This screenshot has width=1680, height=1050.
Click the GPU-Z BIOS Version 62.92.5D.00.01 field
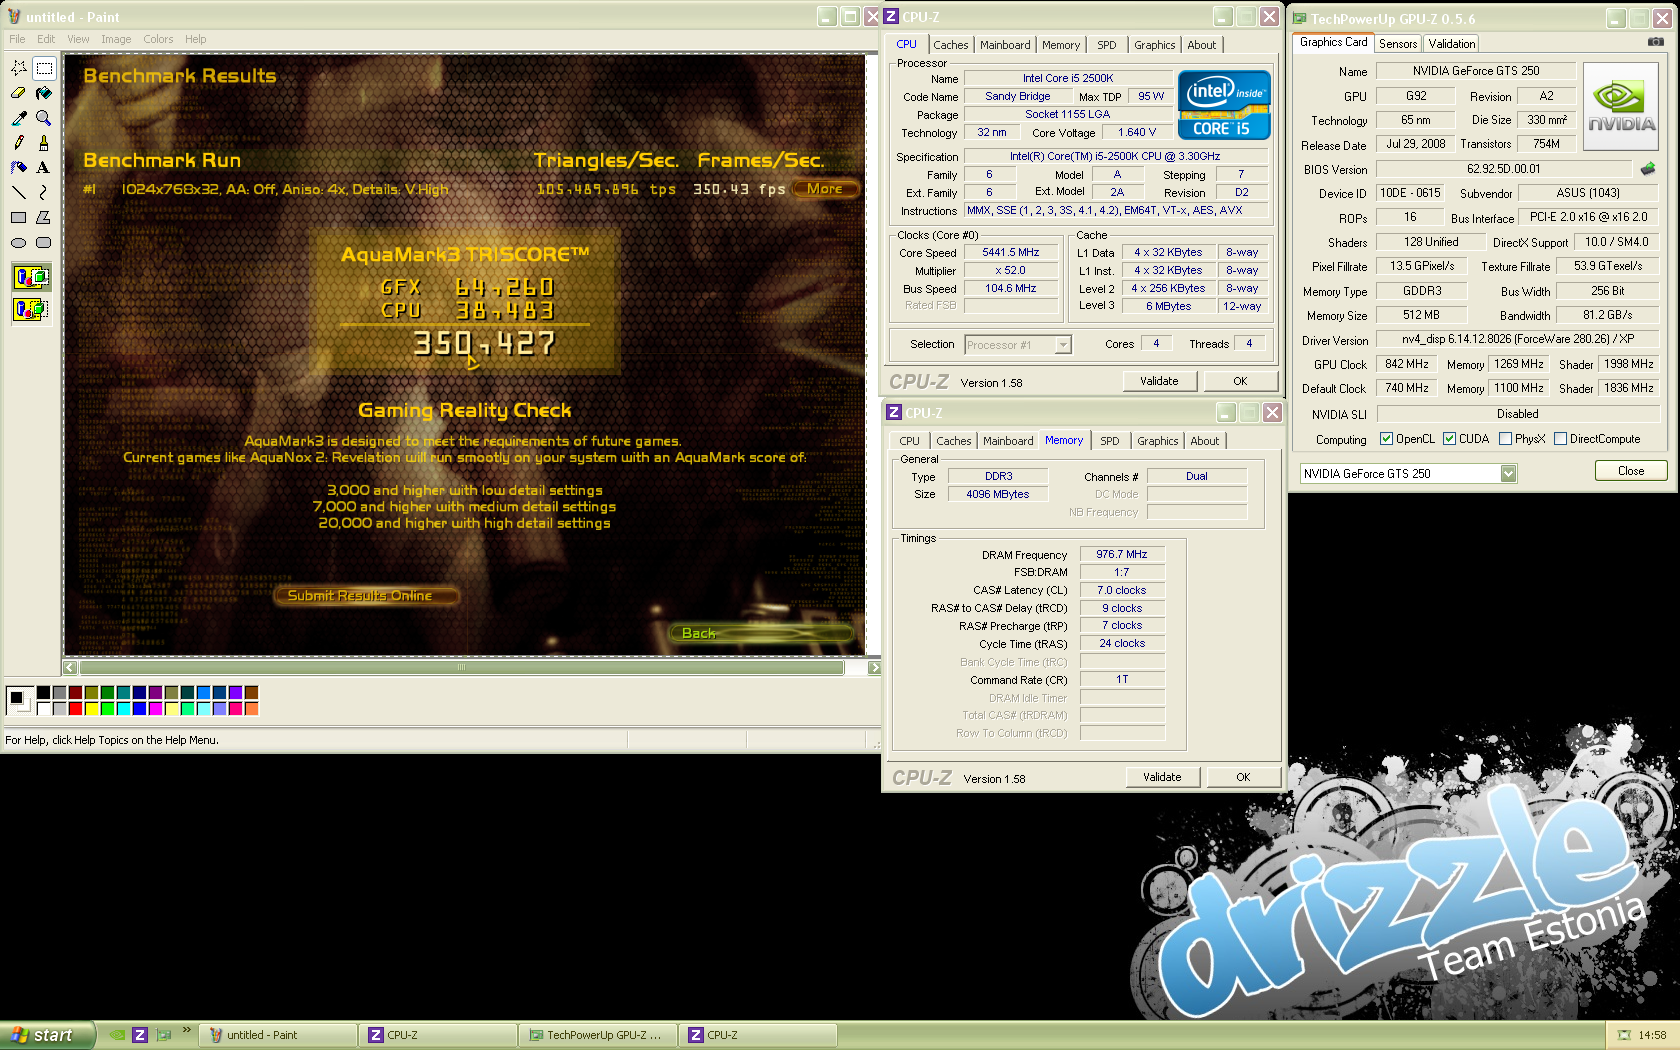pyautogui.click(x=1504, y=169)
